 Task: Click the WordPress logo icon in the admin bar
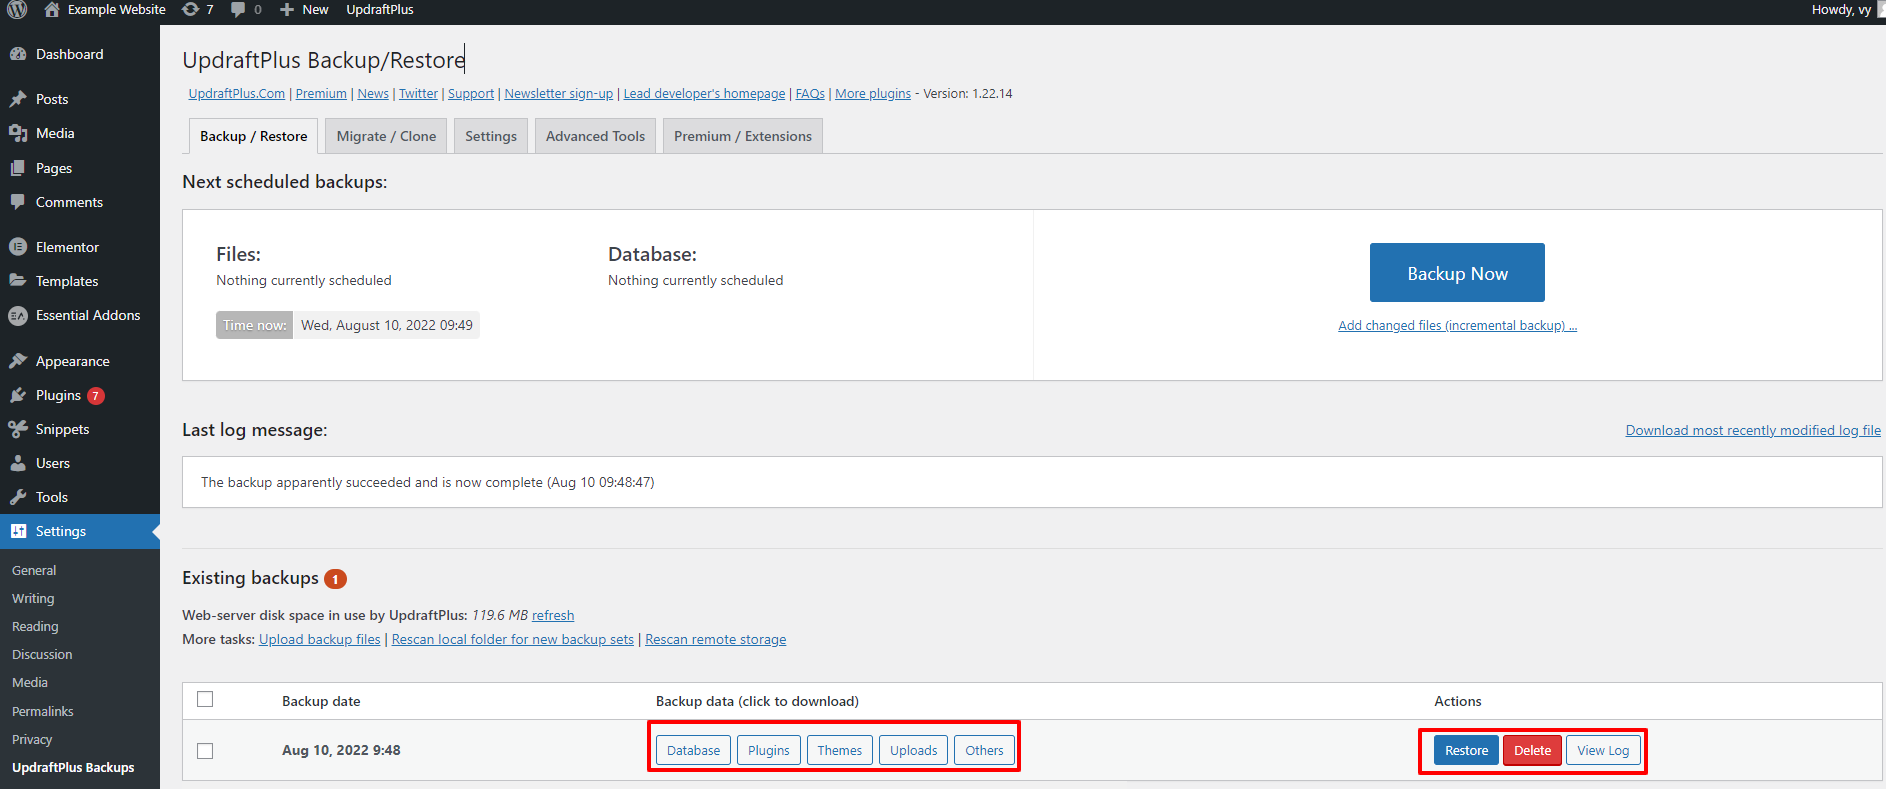18,10
